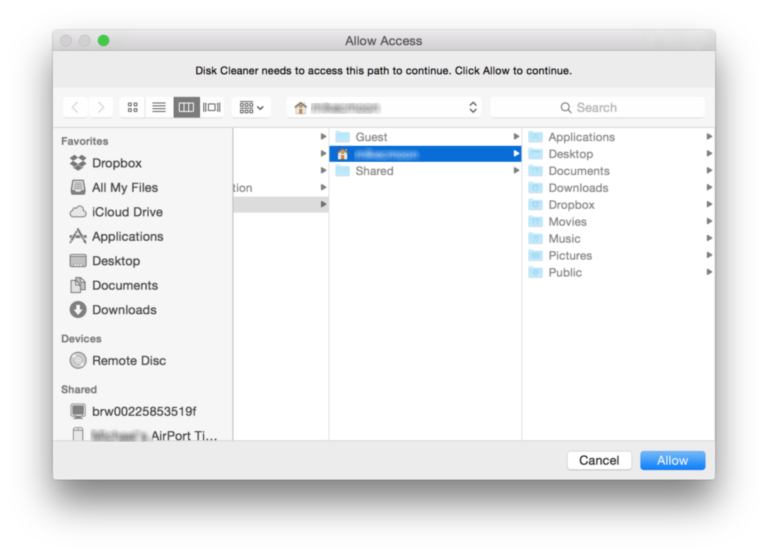Image resolution: width=768 pixels, height=555 pixels.
Task: Switch to column view
Action: pyautogui.click(x=186, y=107)
